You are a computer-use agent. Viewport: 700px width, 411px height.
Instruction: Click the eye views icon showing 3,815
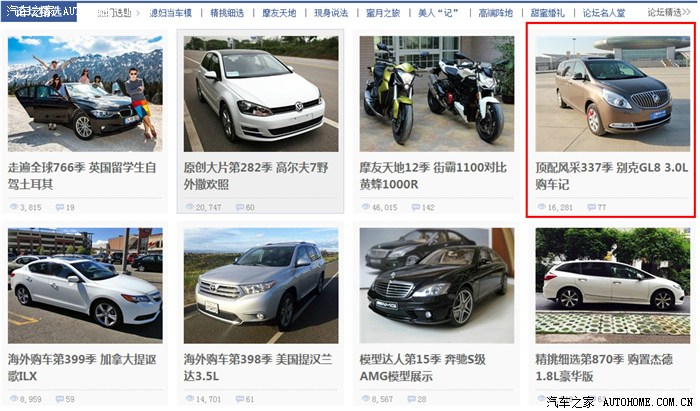(x=14, y=207)
